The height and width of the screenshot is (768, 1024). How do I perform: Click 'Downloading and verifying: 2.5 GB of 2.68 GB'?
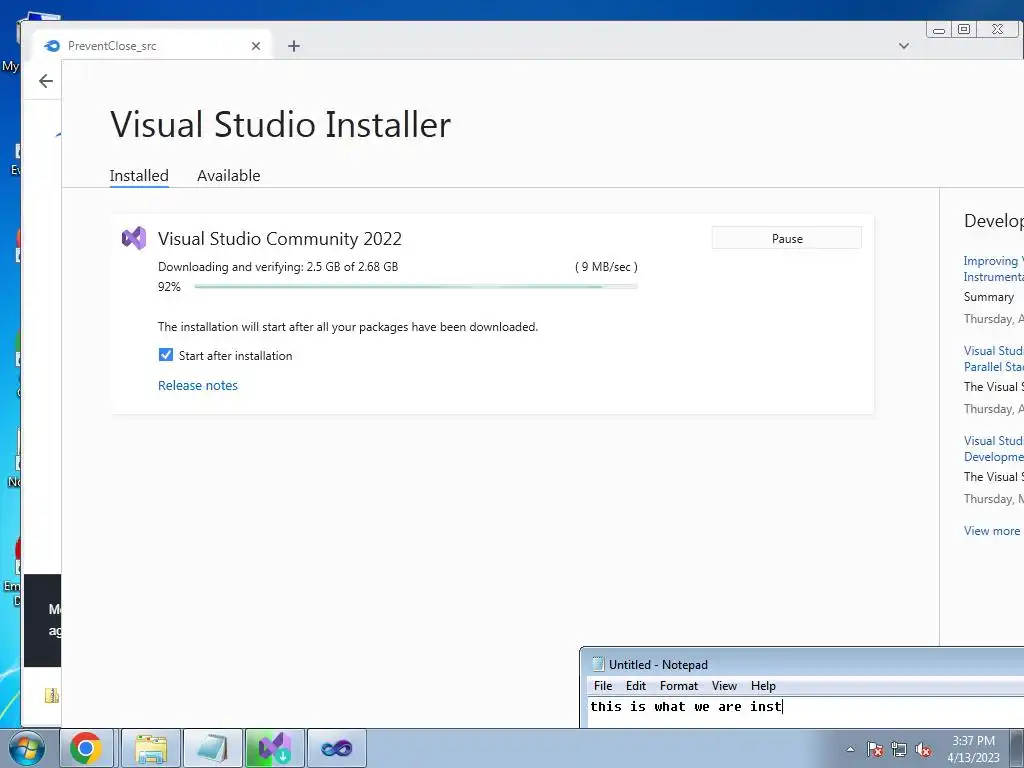click(x=278, y=266)
